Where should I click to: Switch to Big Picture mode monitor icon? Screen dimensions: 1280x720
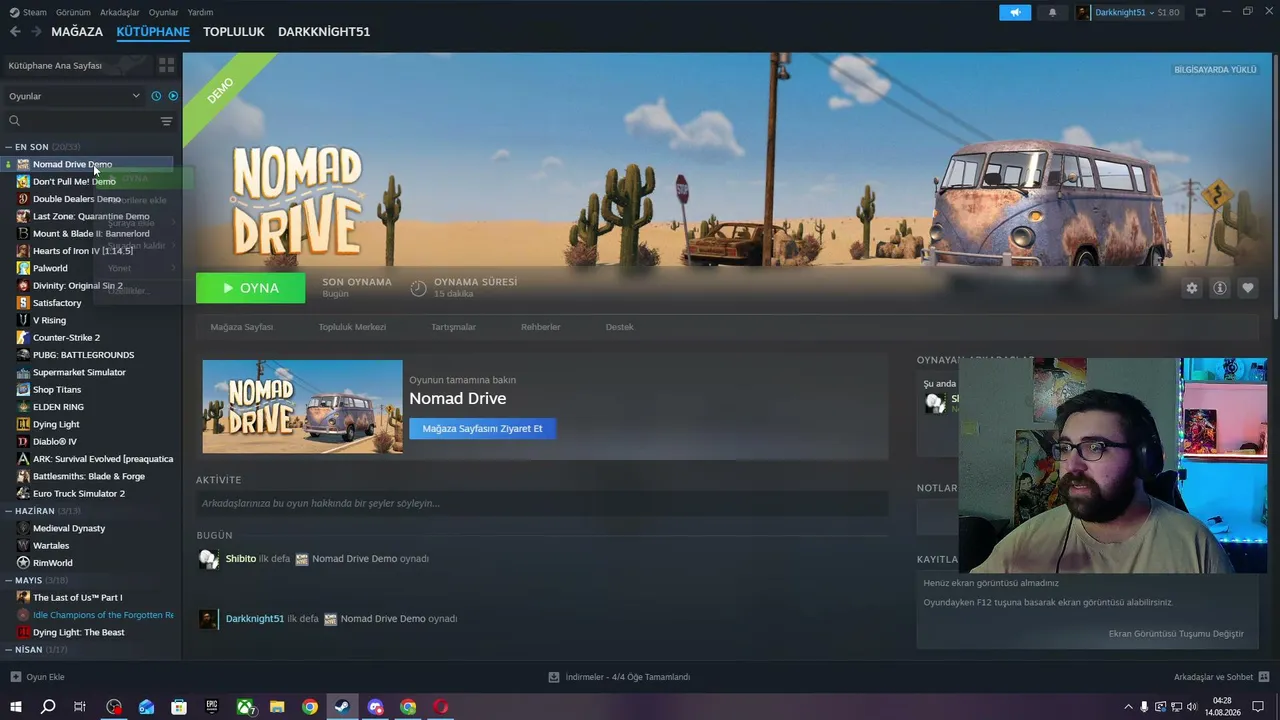coord(1201,12)
